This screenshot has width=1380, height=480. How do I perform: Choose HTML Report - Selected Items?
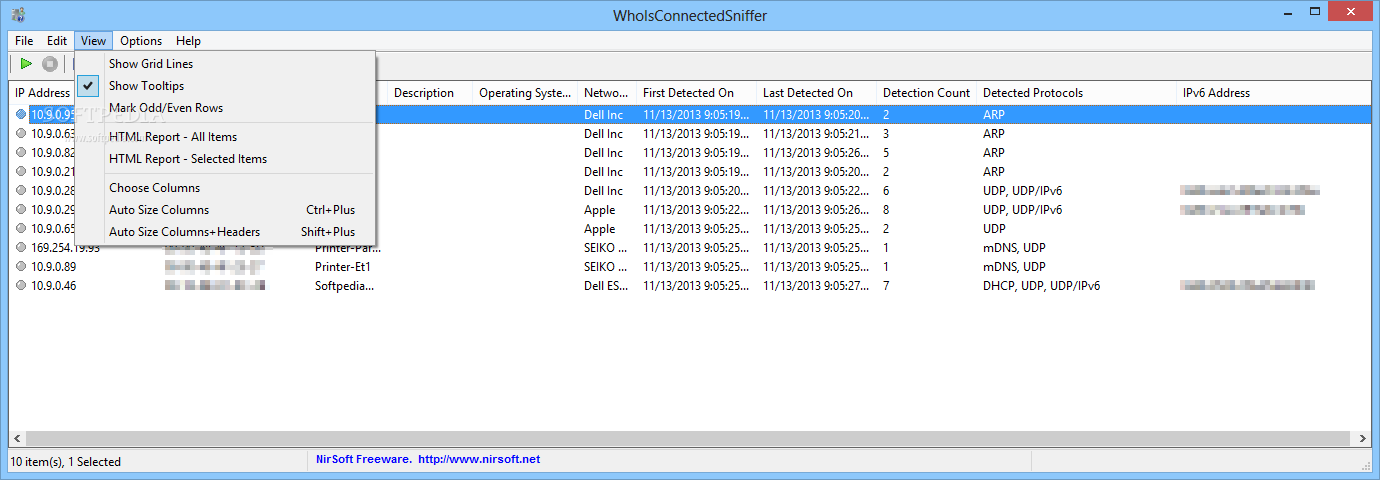(225, 159)
